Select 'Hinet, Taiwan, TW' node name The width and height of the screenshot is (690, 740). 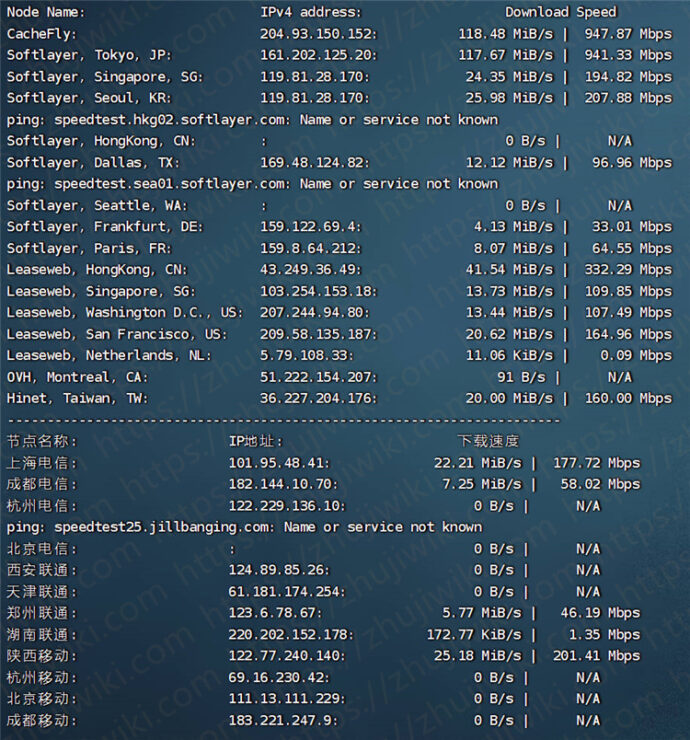pyautogui.click(x=77, y=399)
